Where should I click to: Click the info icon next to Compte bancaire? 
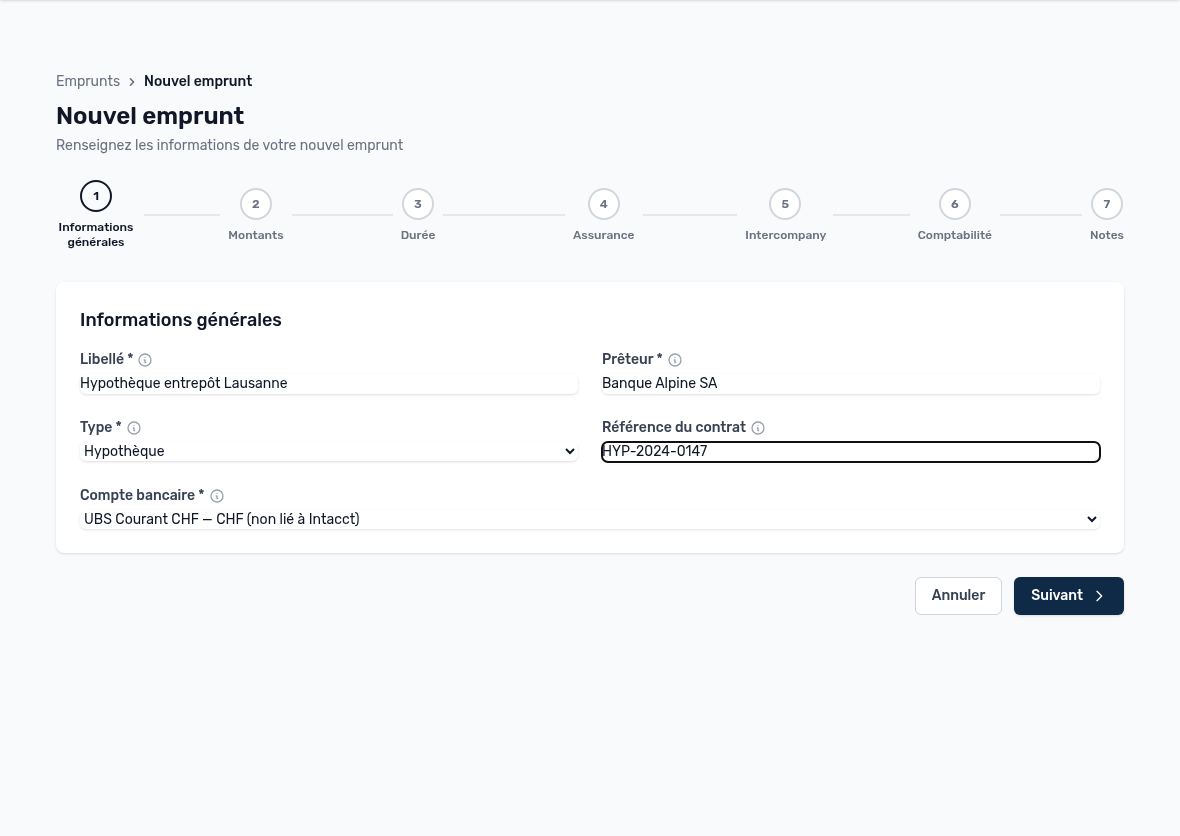(217, 496)
